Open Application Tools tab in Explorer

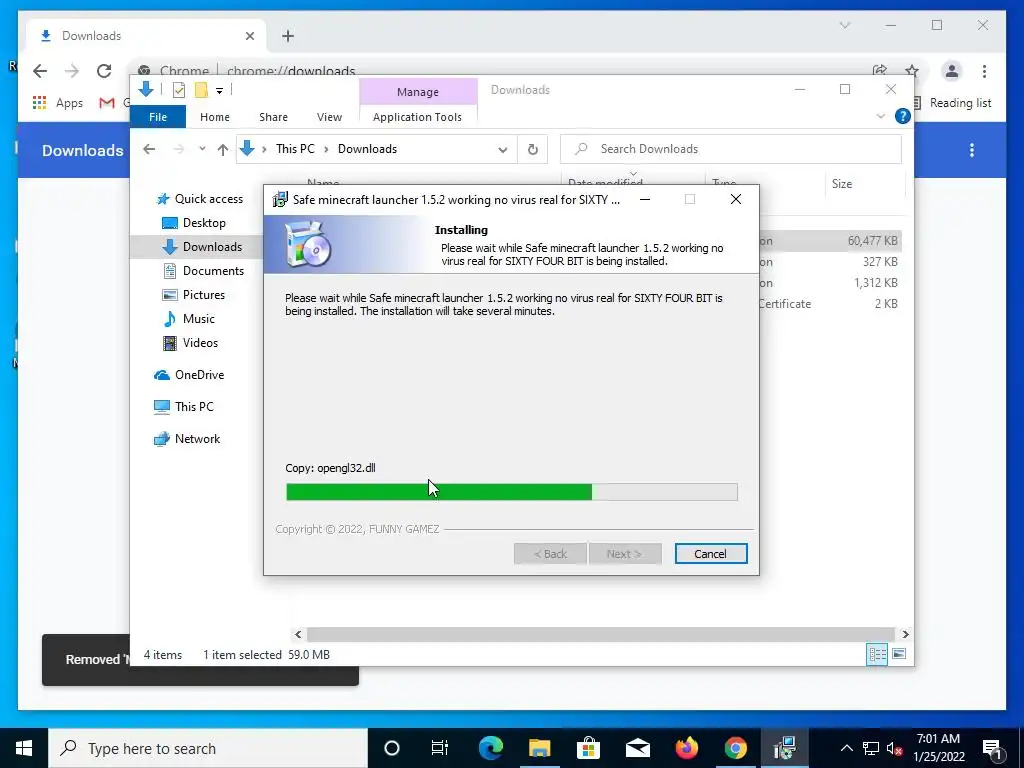417,117
